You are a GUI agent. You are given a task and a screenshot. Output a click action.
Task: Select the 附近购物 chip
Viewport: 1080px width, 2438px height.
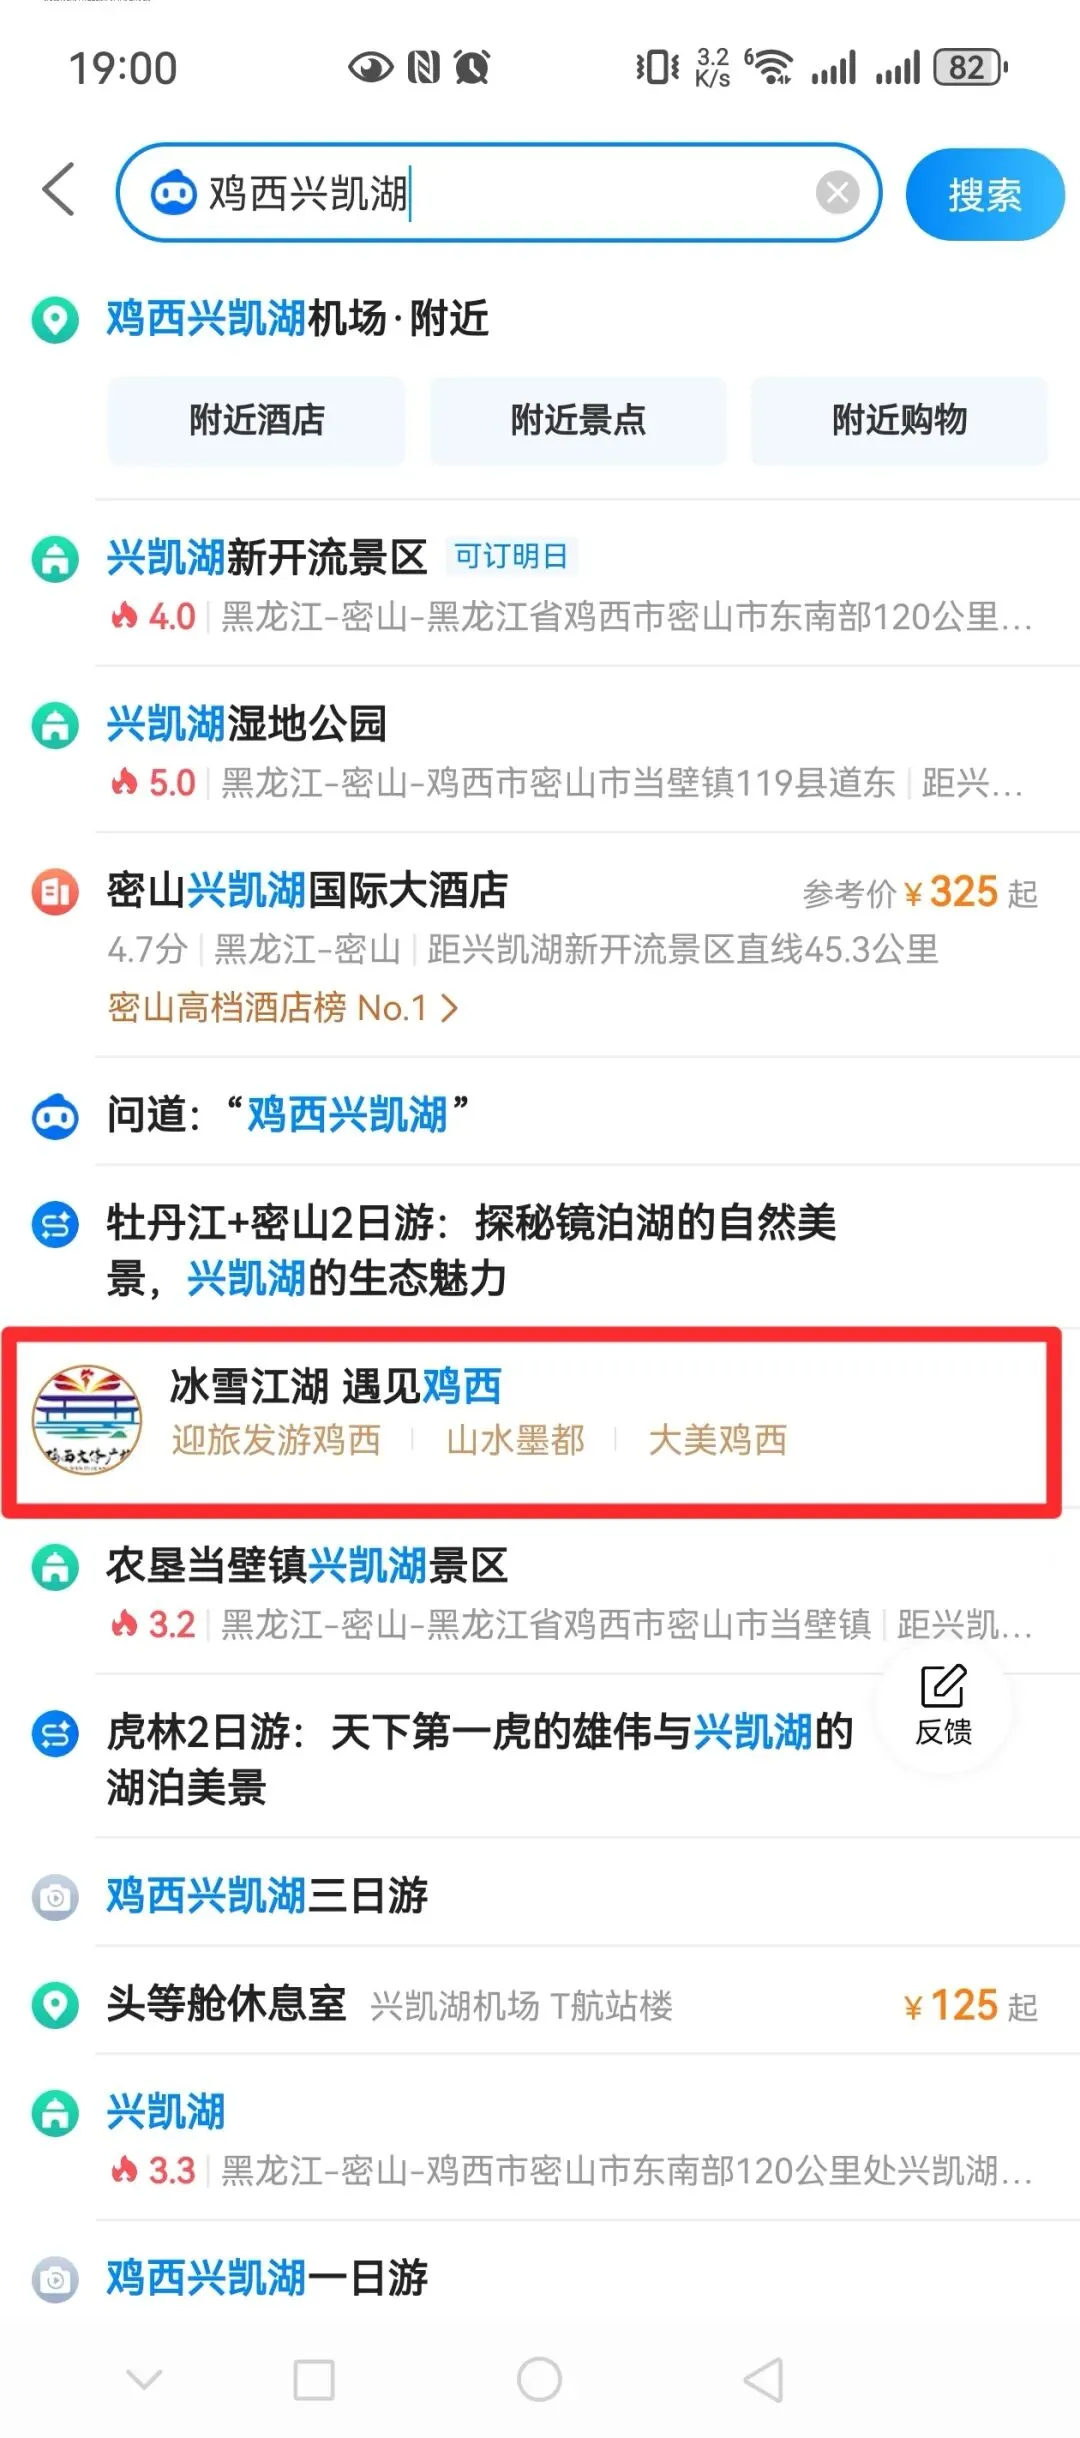pyautogui.click(x=899, y=420)
